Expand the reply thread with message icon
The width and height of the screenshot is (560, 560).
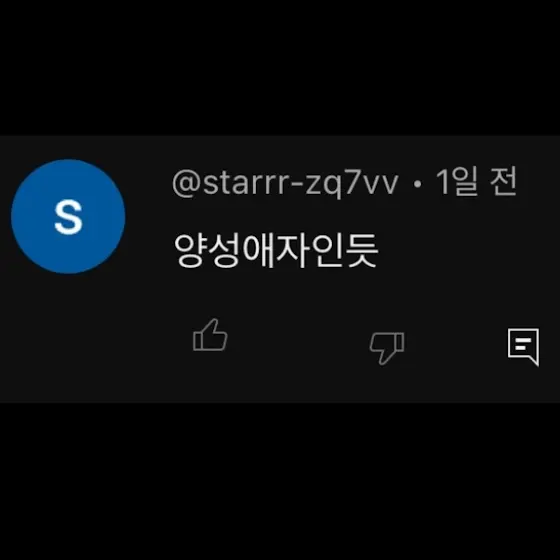point(524,347)
